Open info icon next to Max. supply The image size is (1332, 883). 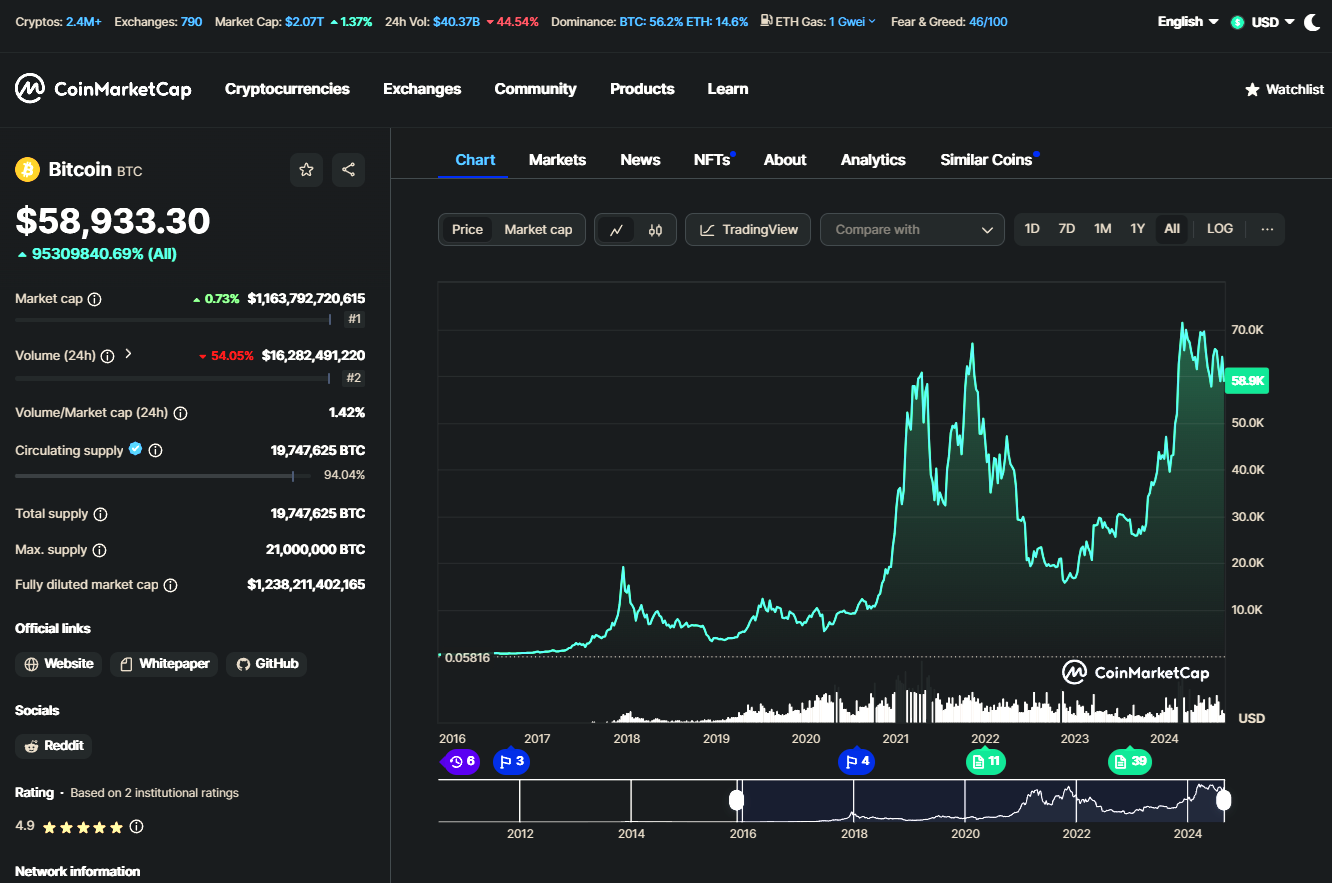[x=99, y=550]
